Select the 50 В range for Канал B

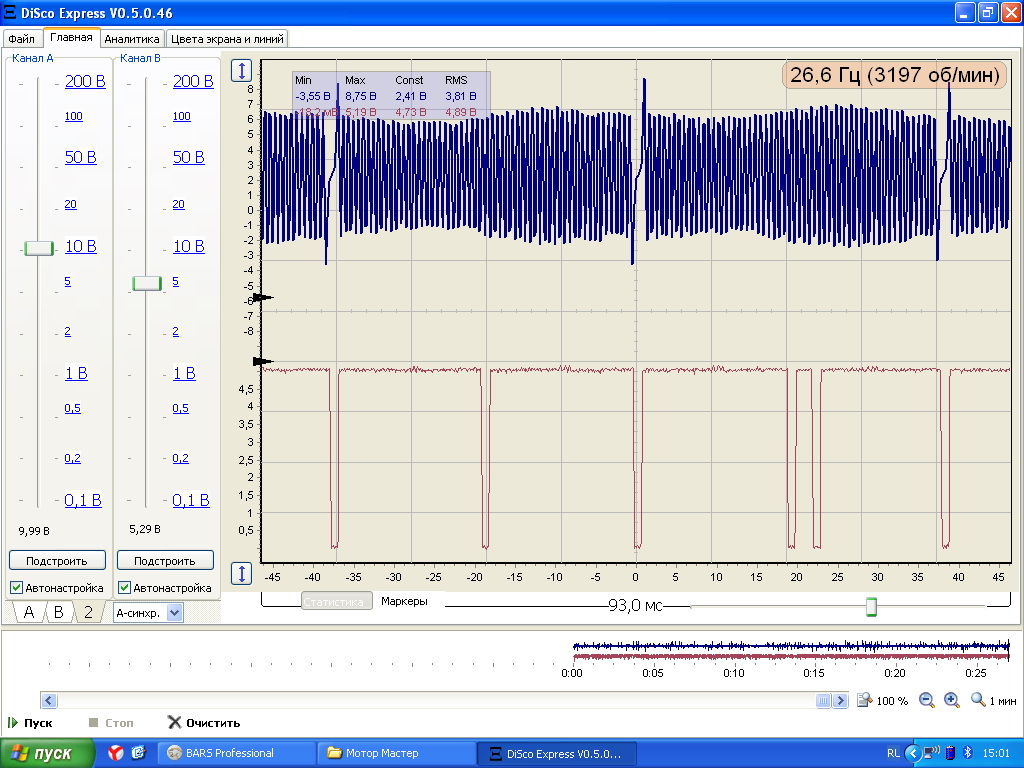(x=190, y=158)
